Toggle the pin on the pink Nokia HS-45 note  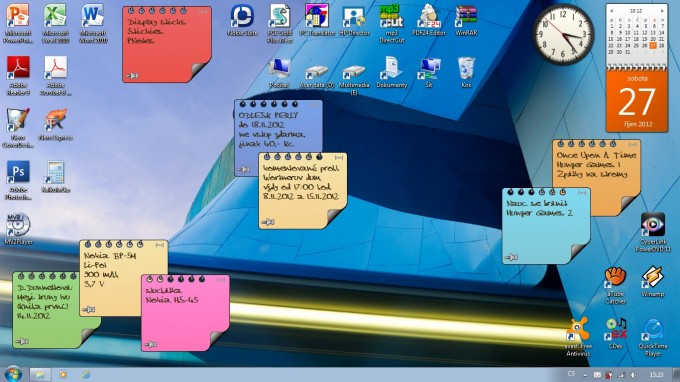click(x=150, y=344)
